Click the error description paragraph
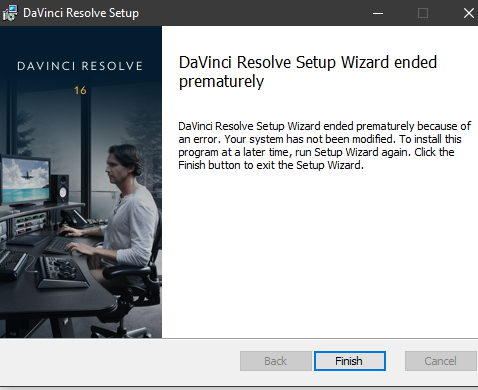 tap(324, 145)
